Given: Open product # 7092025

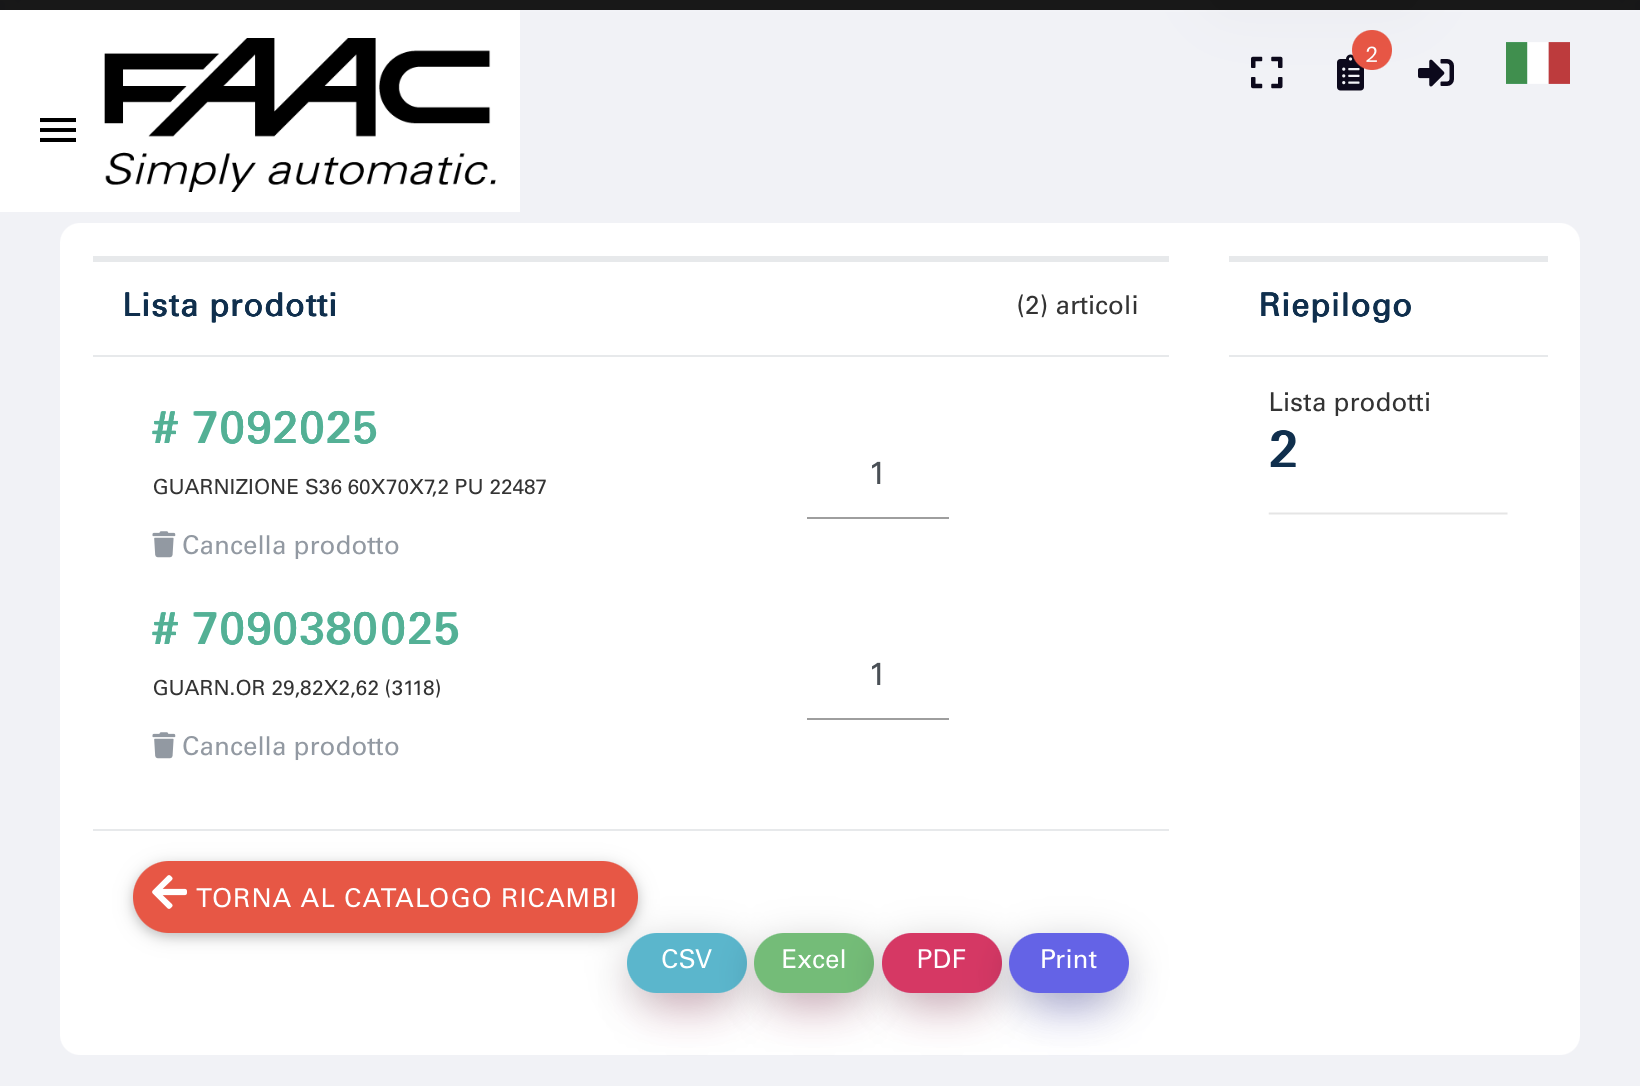Looking at the screenshot, I should [x=265, y=428].
